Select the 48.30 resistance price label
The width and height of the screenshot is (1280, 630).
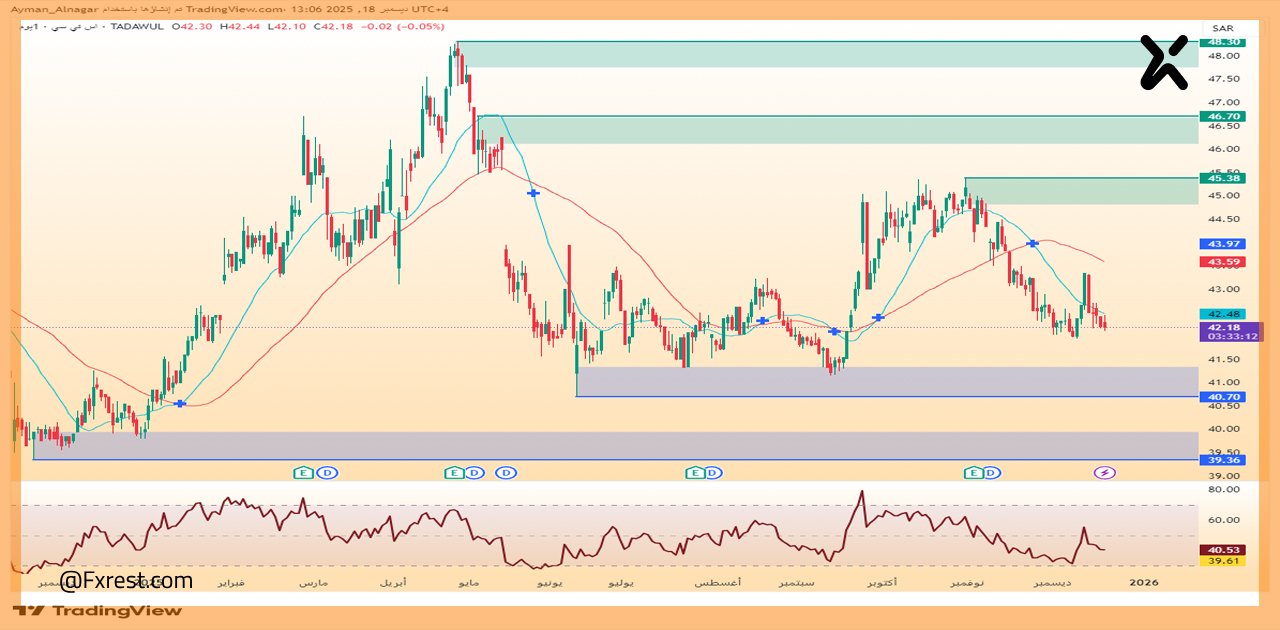(x=1224, y=42)
